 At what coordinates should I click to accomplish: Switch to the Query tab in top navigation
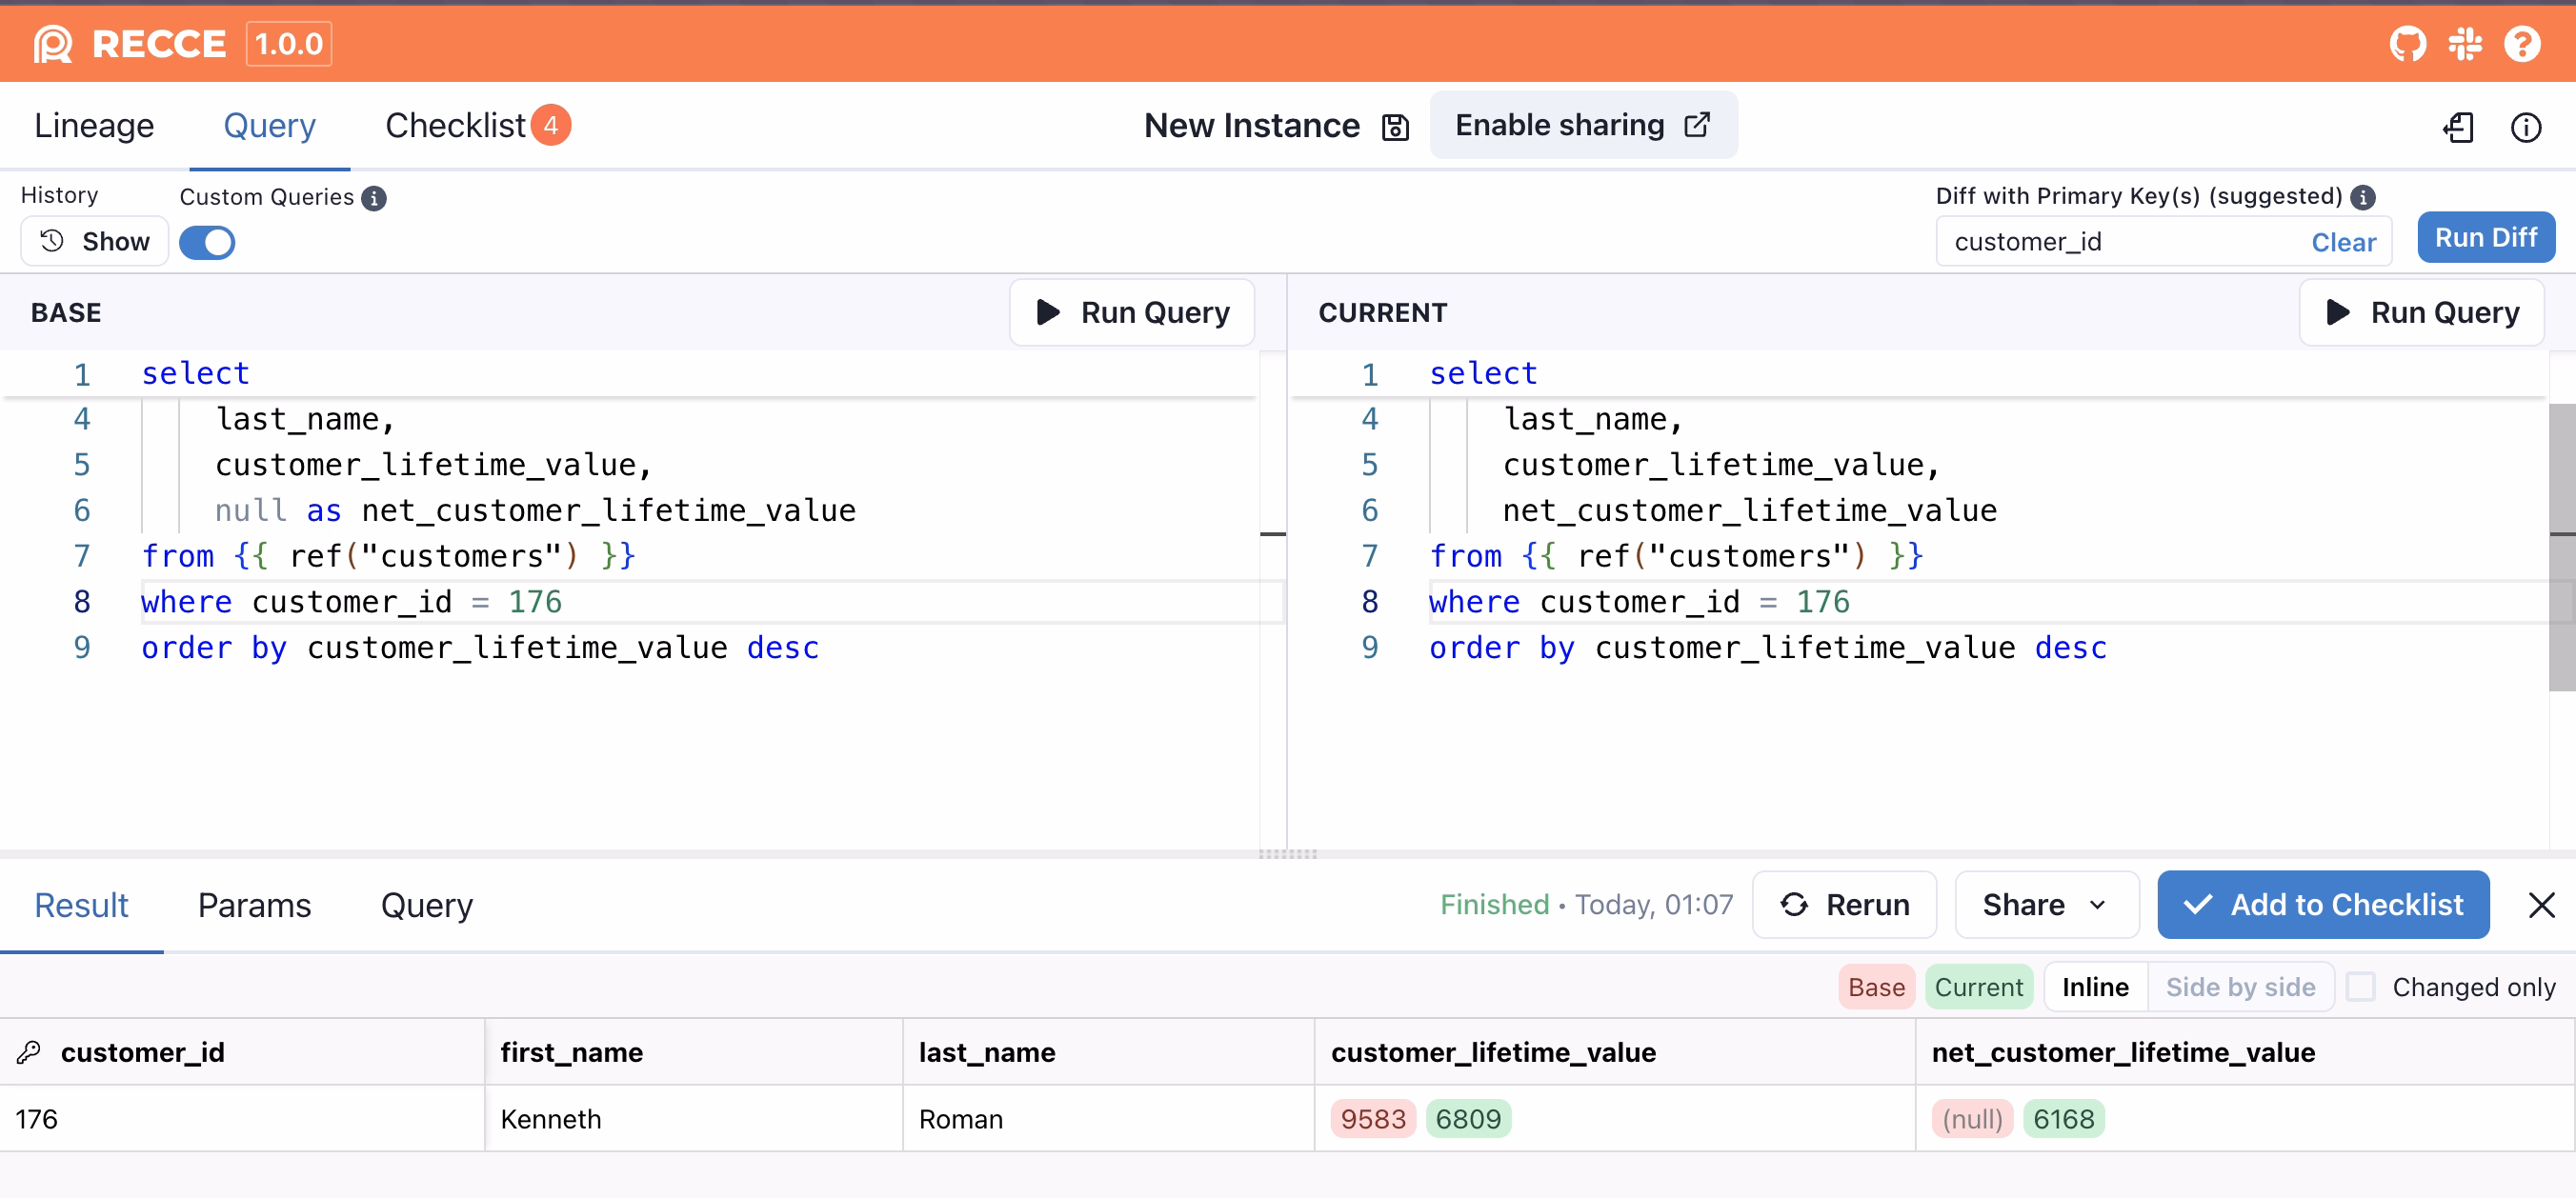(269, 126)
